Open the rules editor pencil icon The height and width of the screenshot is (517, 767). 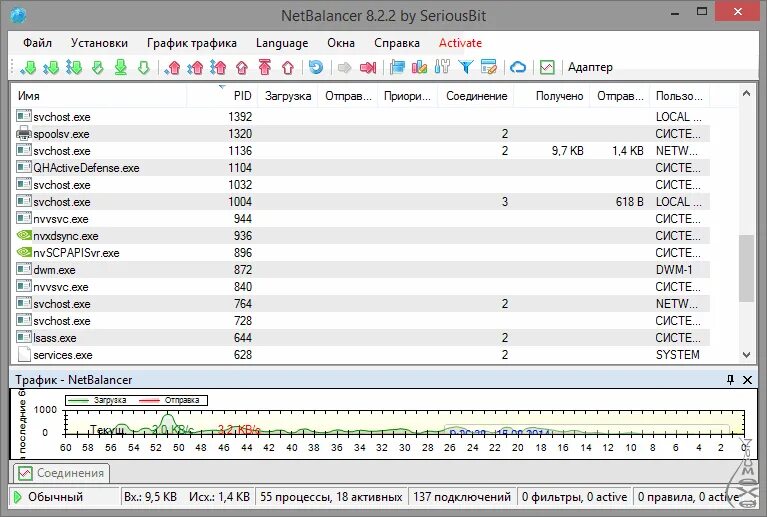489,67
